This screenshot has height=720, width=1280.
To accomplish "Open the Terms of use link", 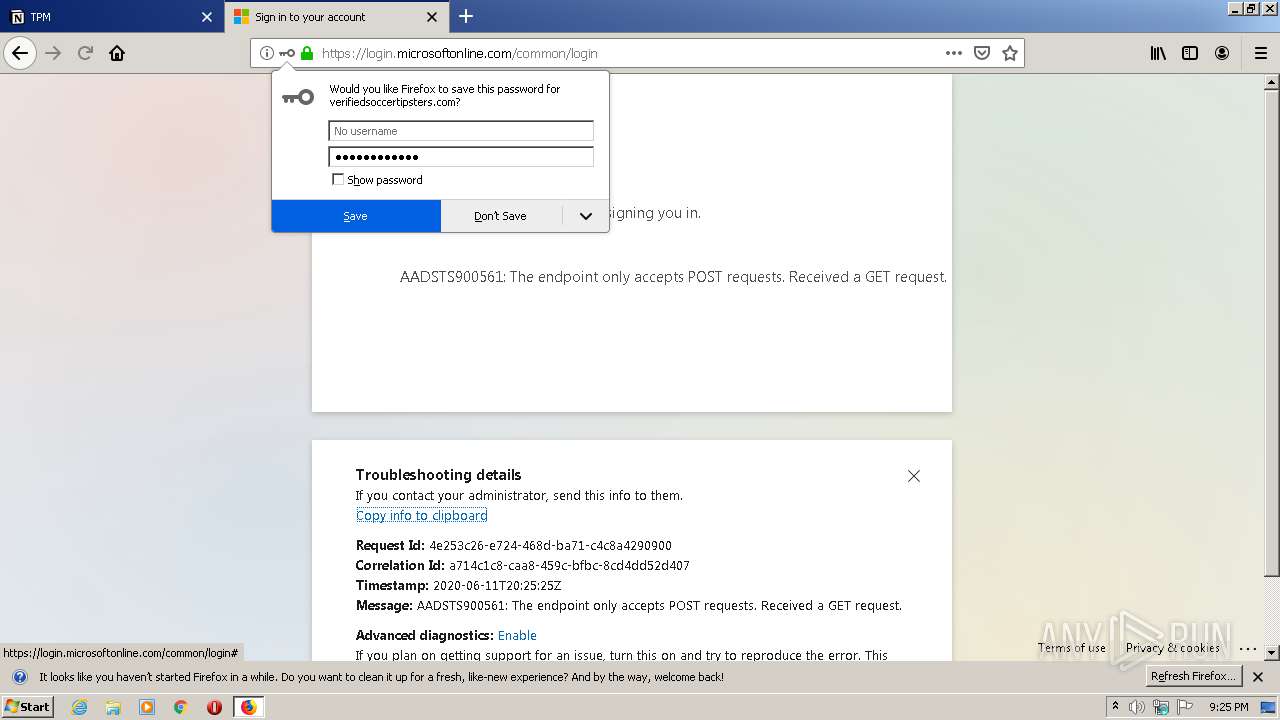I will click(x=1072, y=648).
